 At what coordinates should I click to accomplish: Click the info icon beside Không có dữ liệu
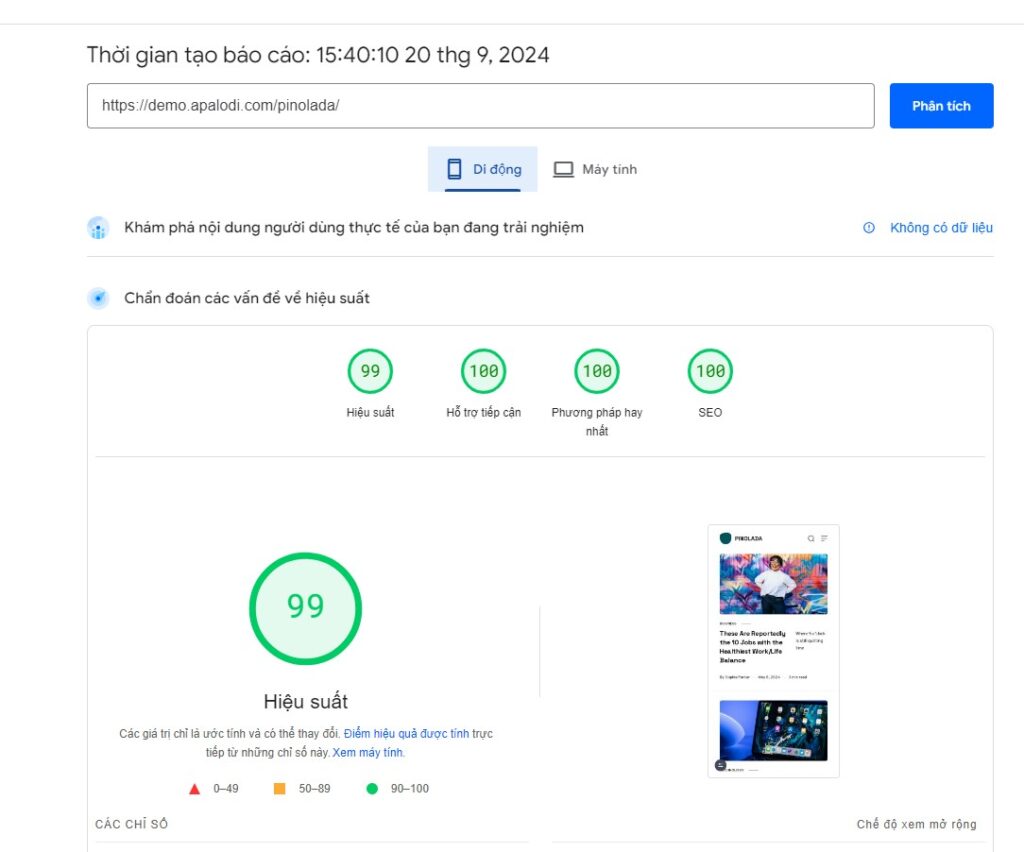(869, 228)
